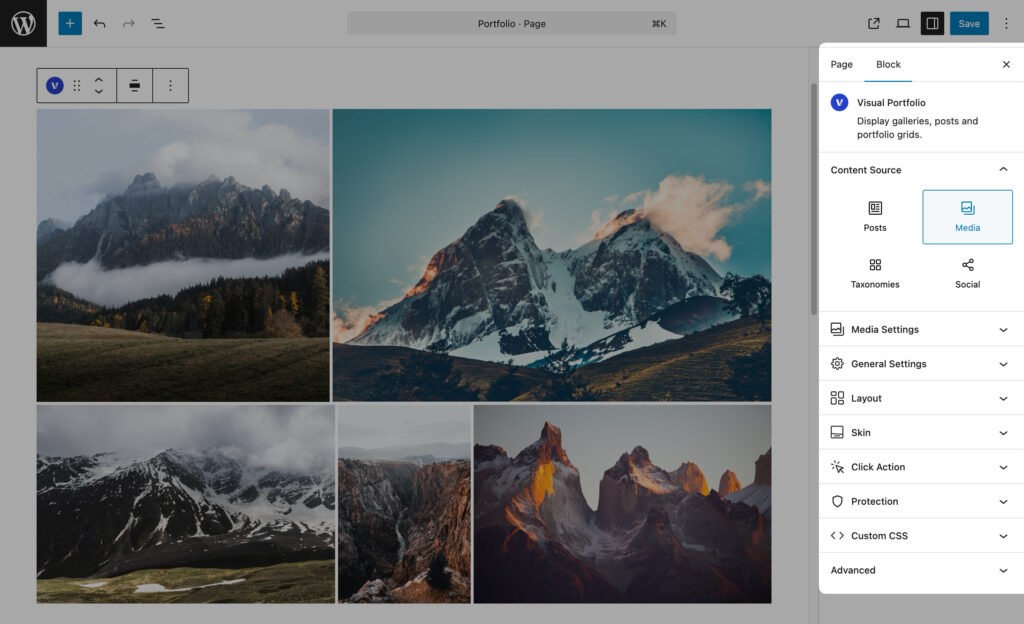This screenshot has height=624, width=1024.
Task: Open the document overview list view
Action: pyautogui.click(x=158, y=23)
